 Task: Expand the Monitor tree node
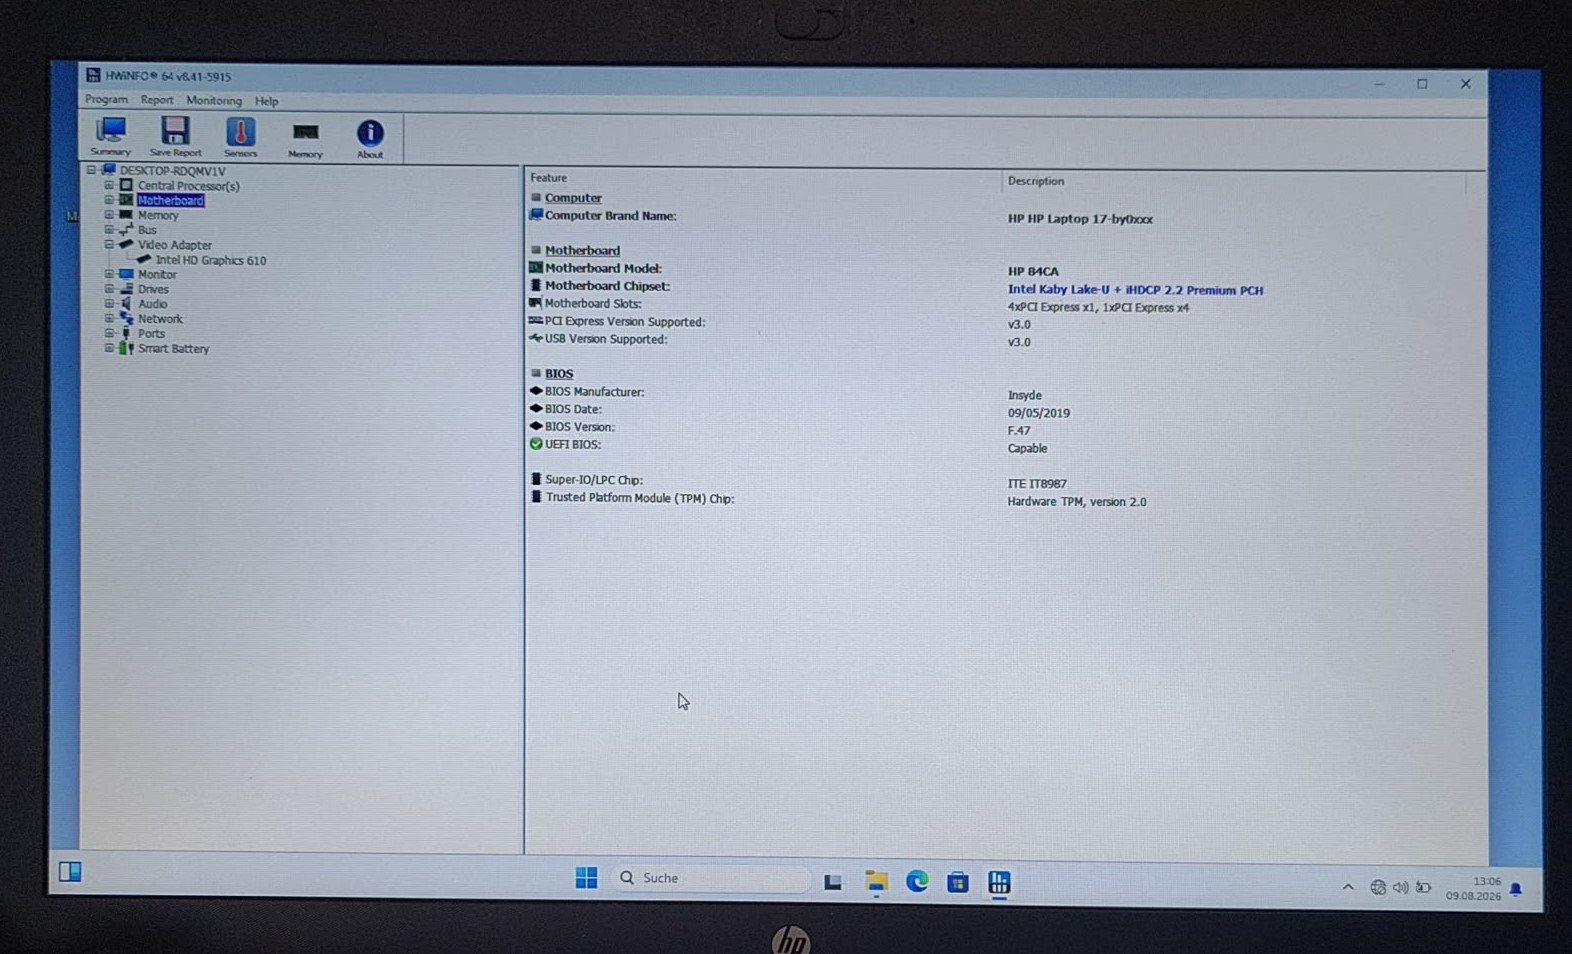pyautogui.click(x=109, y=274)
